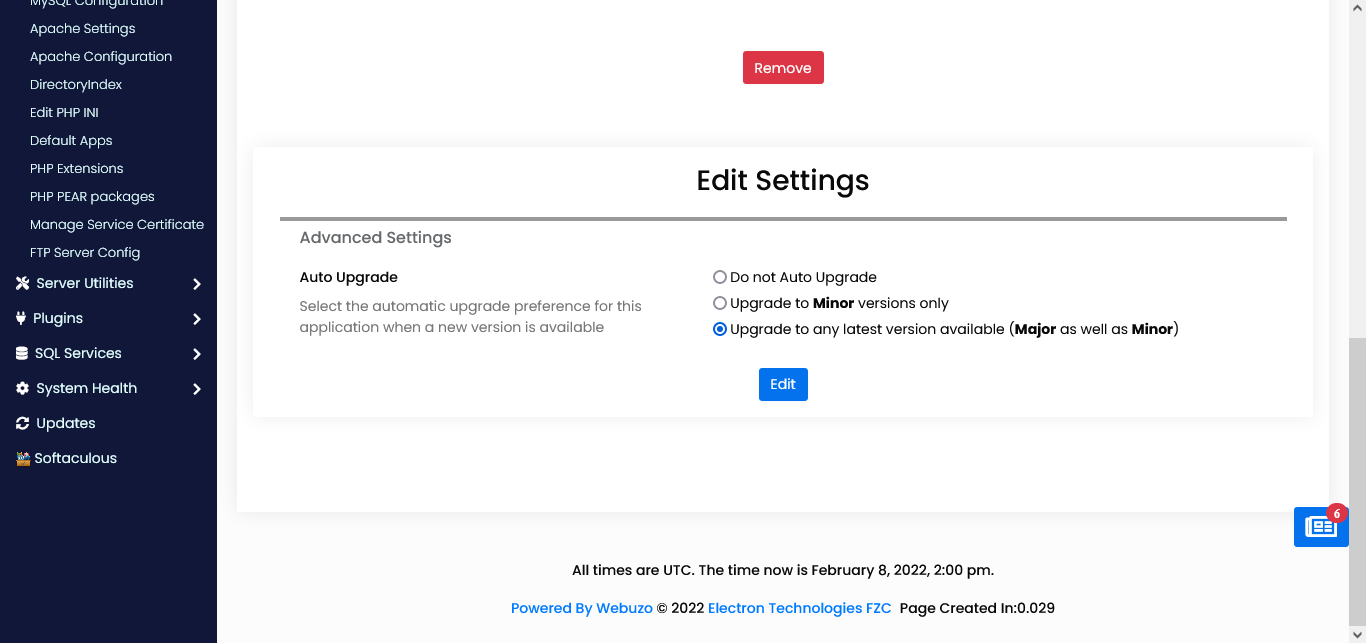Click the System Health gear icon
Image resolution: width=1366 pixels, height=643 pixels.
tap(22, 388)
